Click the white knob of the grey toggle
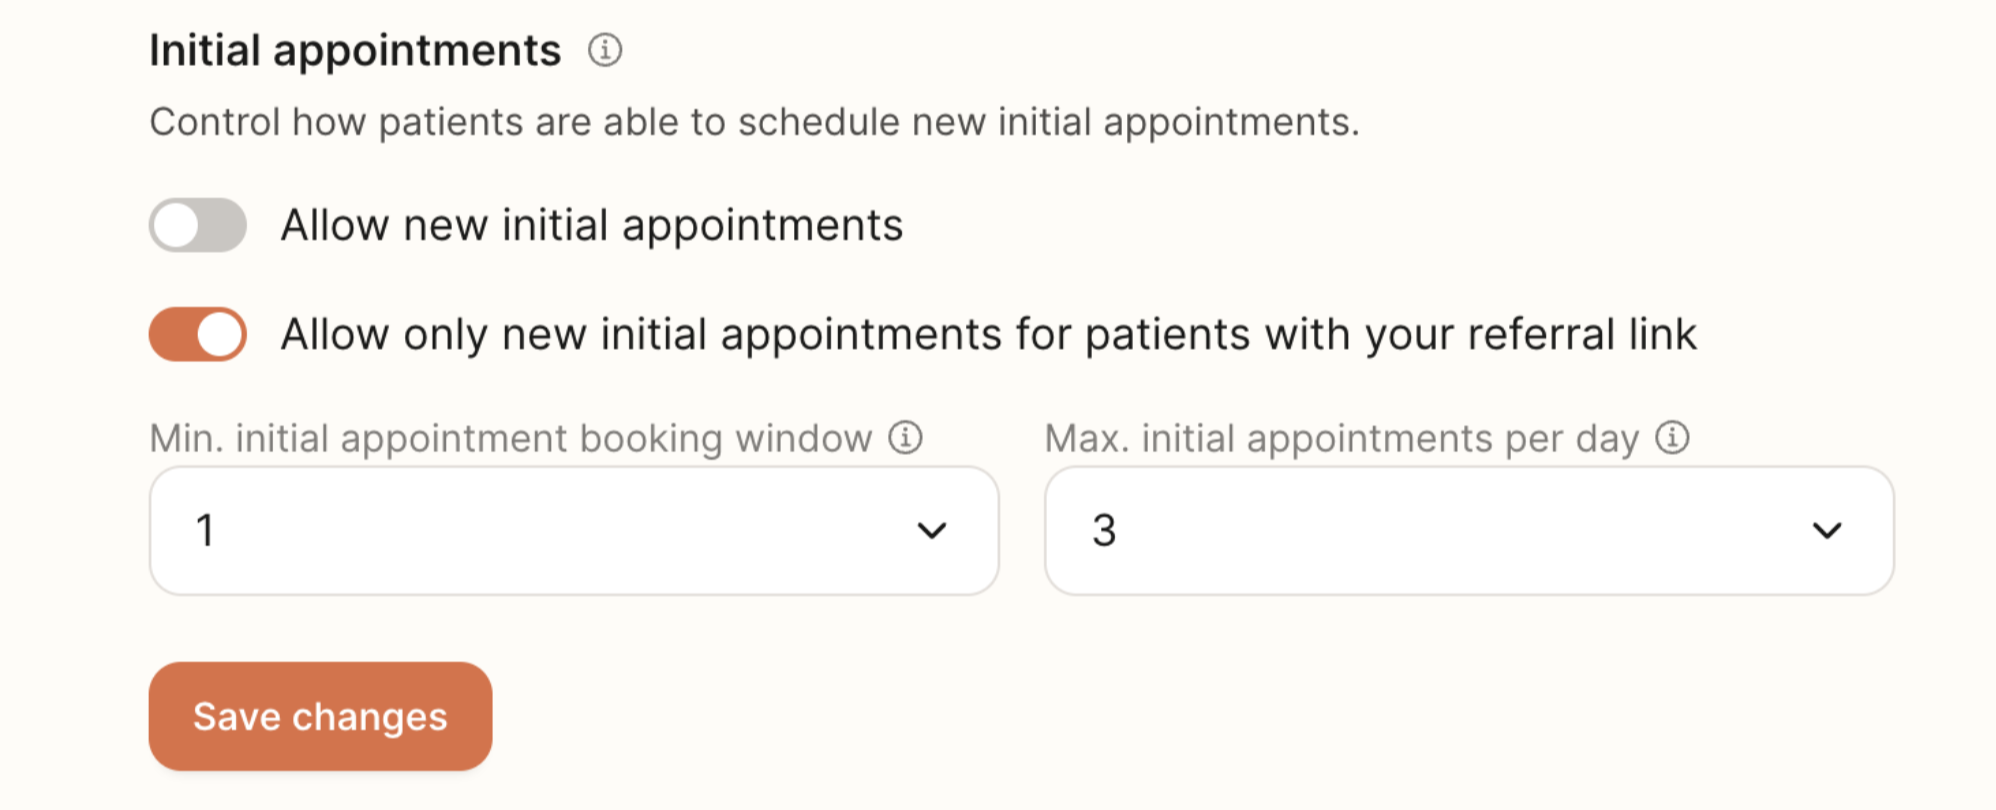Image resolution: width=1996 pixels, height=810 pixels. click(177, 225)
